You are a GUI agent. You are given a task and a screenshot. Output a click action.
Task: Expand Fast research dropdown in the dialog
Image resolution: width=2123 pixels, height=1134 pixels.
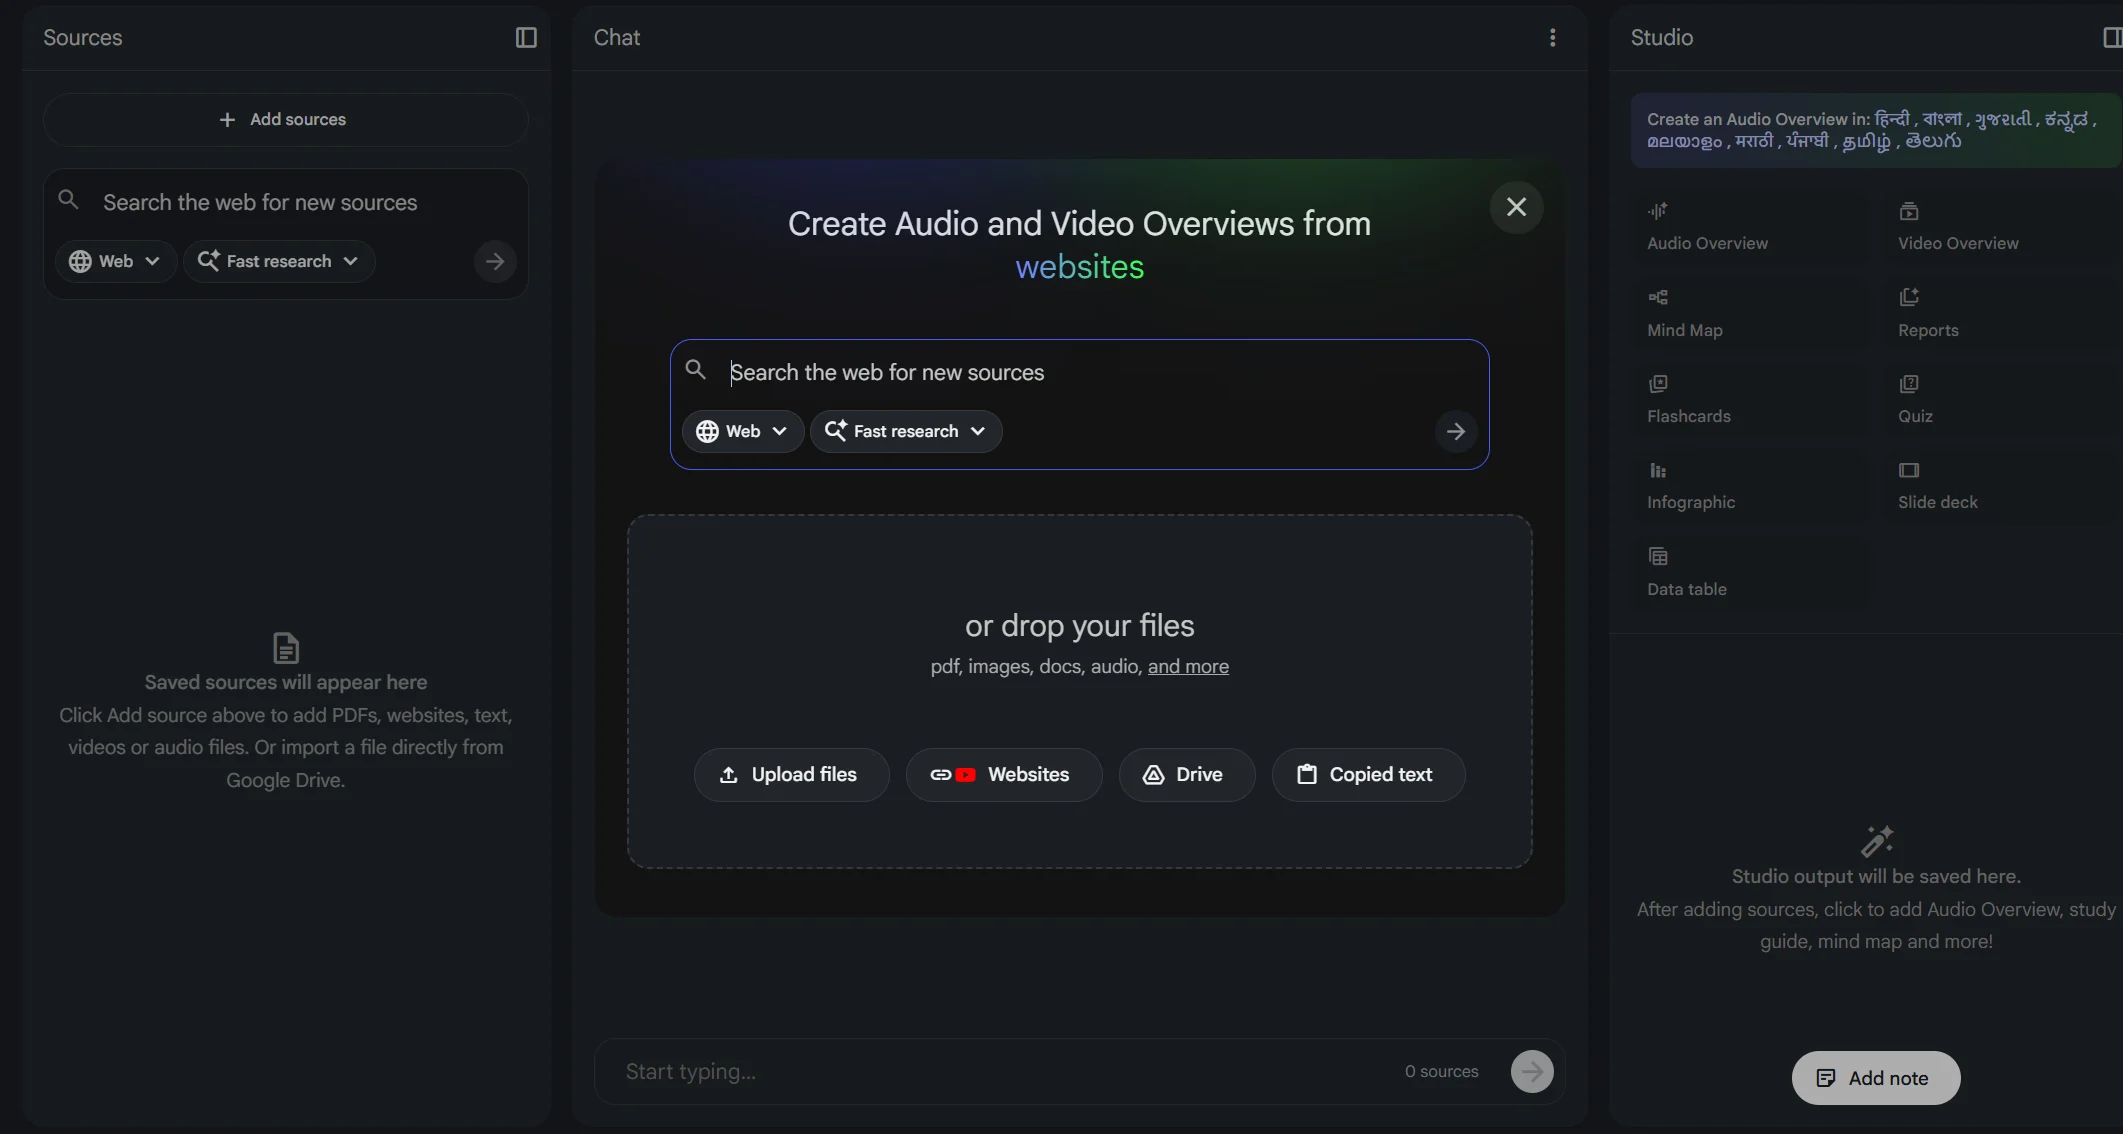[x=905, y=431]
